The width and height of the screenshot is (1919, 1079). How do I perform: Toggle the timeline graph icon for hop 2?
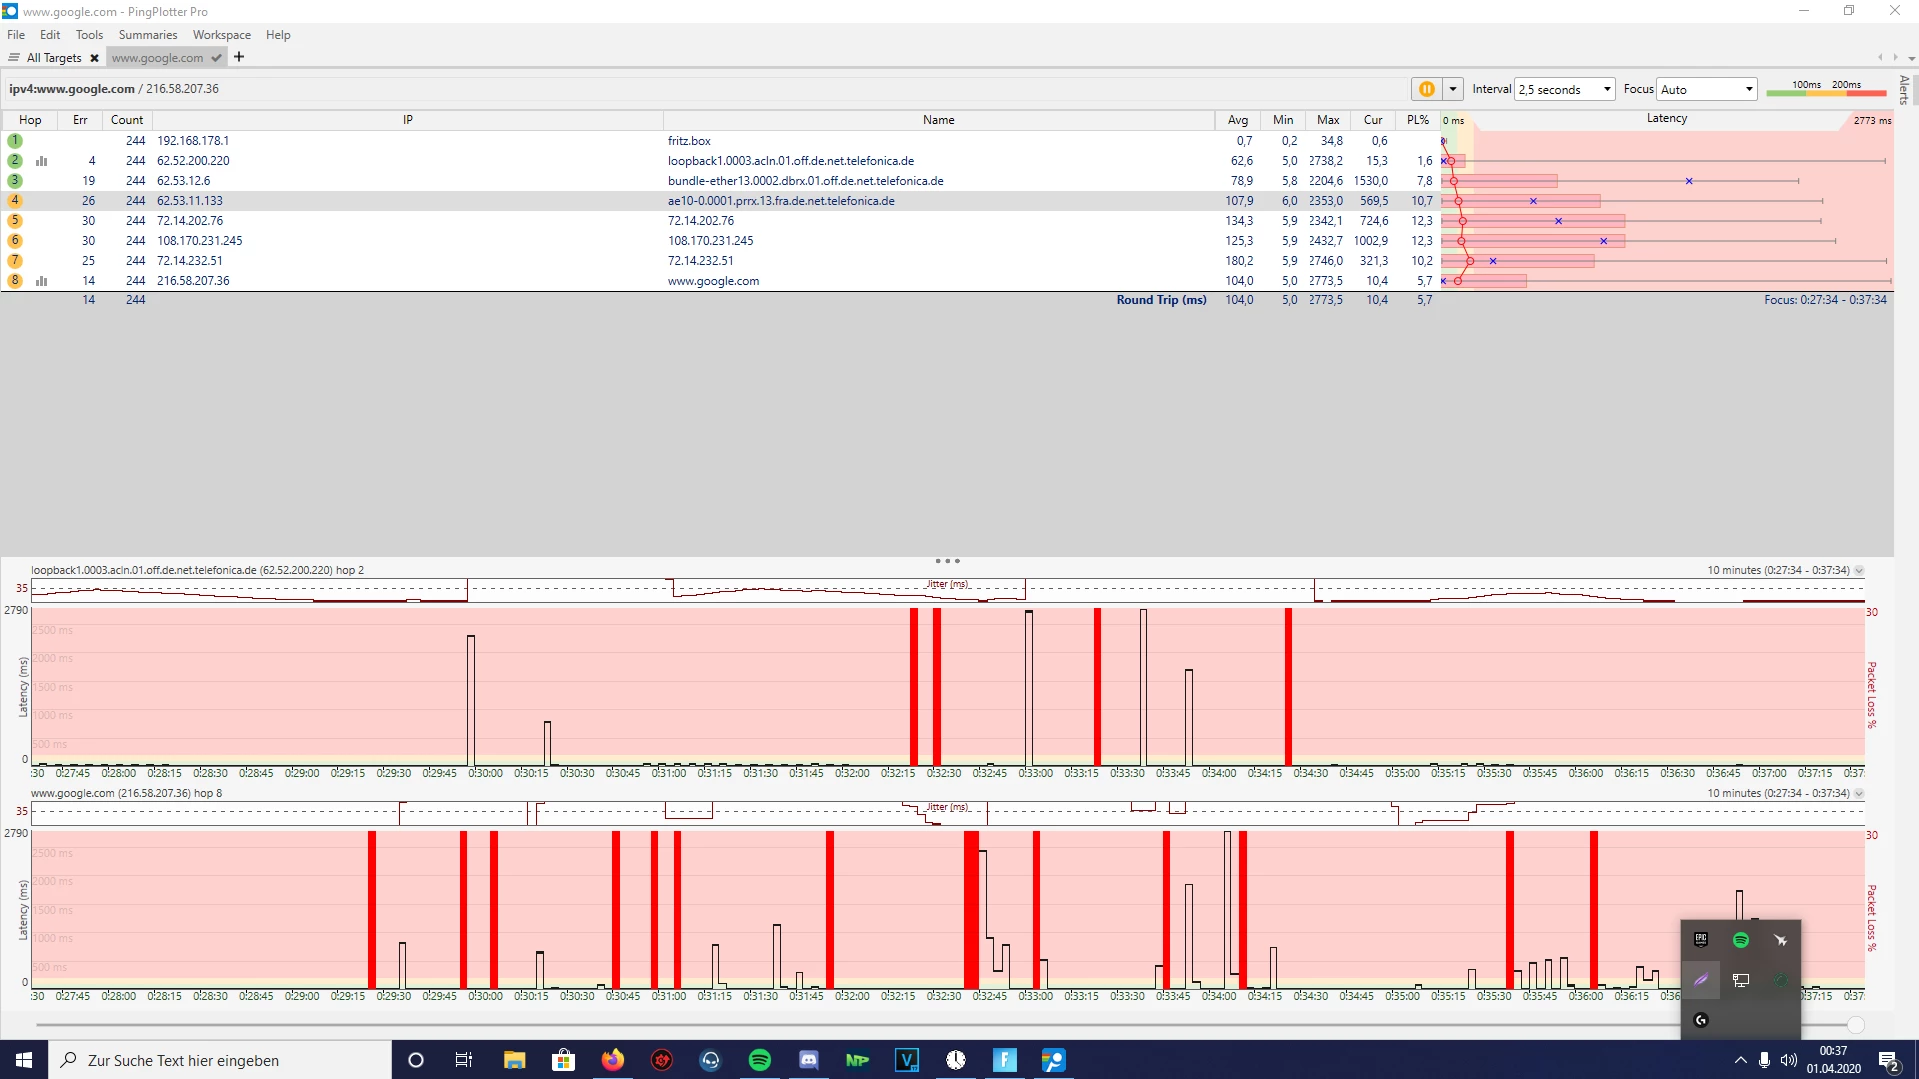click(42, 161)
